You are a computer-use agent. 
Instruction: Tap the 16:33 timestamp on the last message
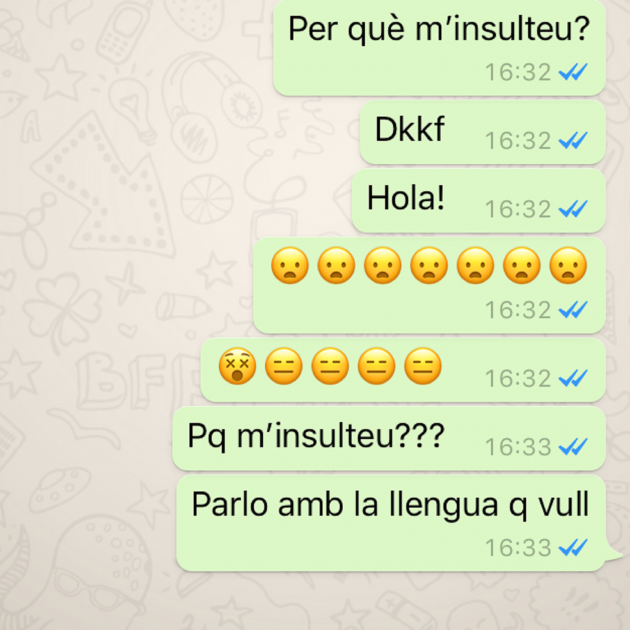click(518, 548)
